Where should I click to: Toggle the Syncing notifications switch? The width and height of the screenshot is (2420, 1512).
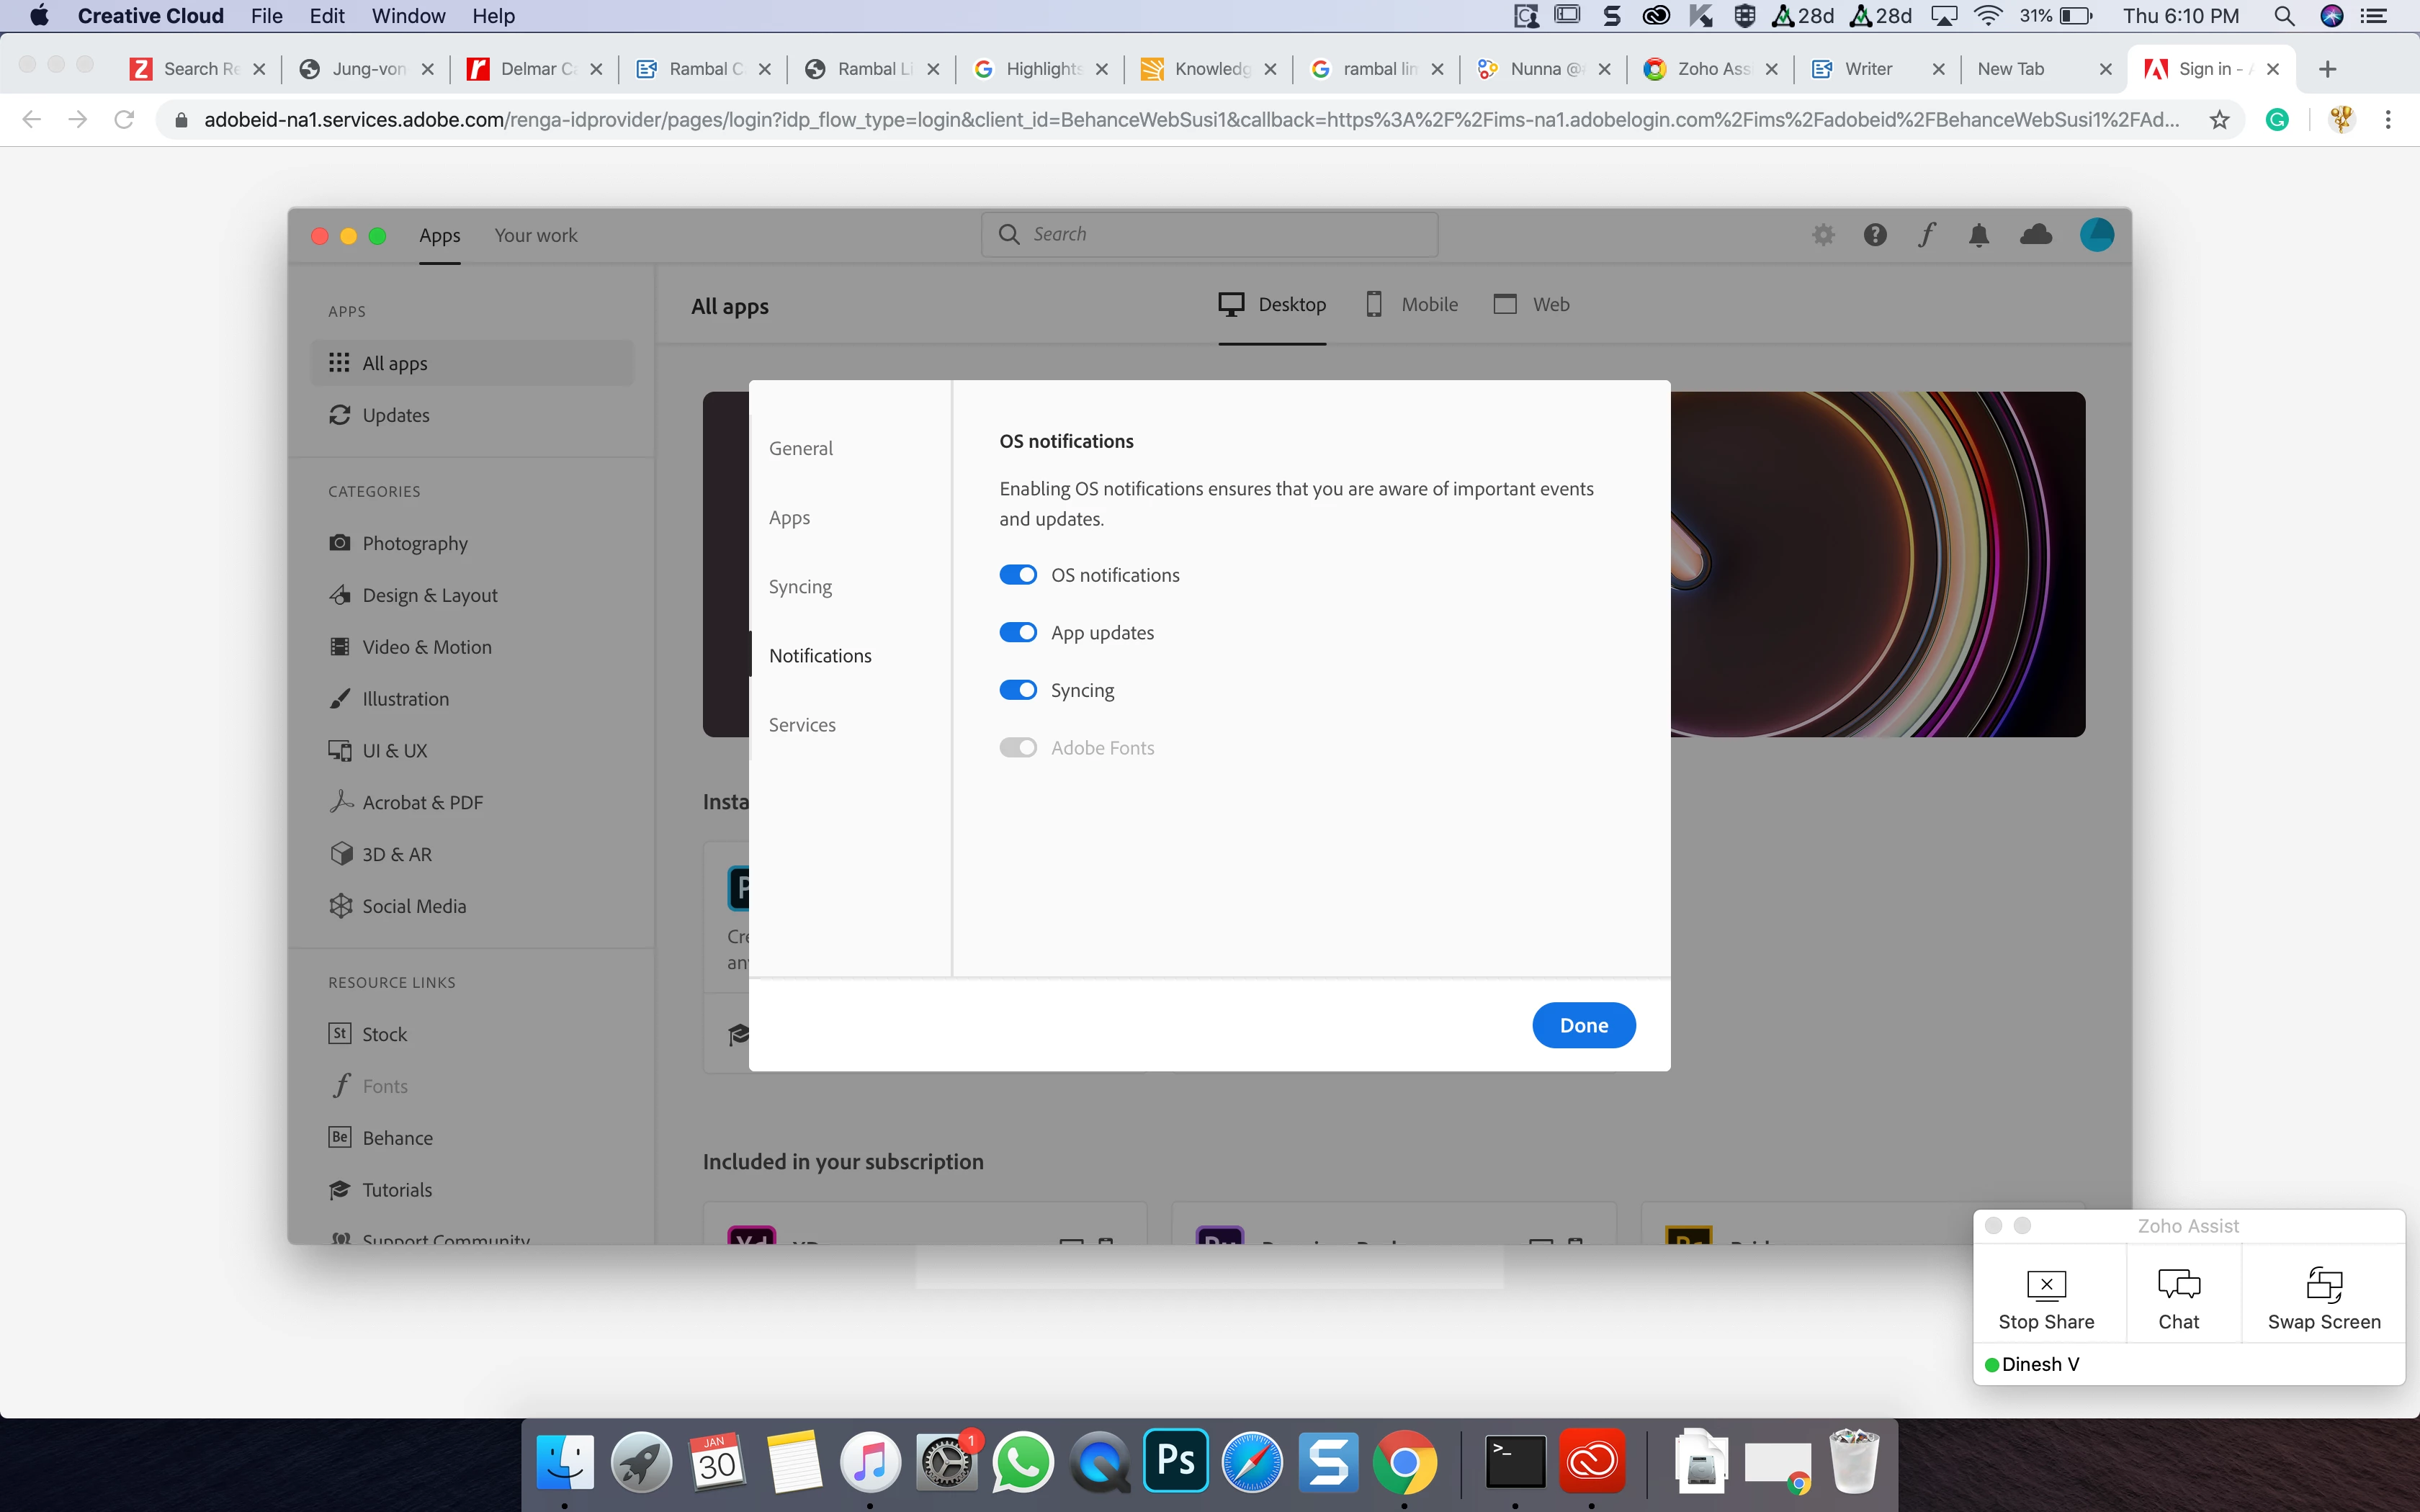click(x=1018, y=690)
